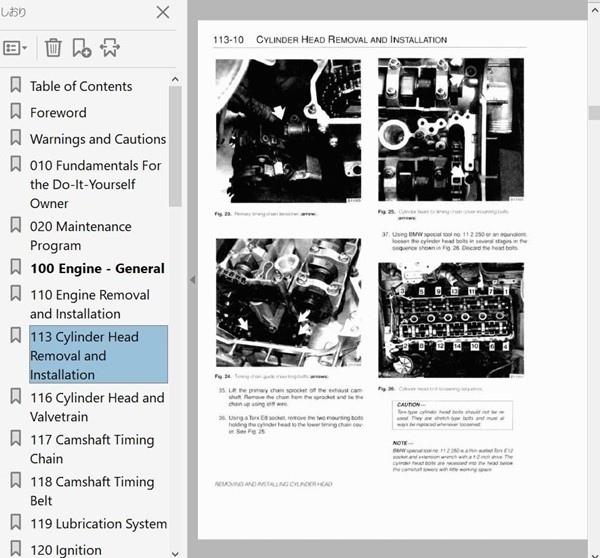Find the current bookmark icon

[x=110, y=47]
